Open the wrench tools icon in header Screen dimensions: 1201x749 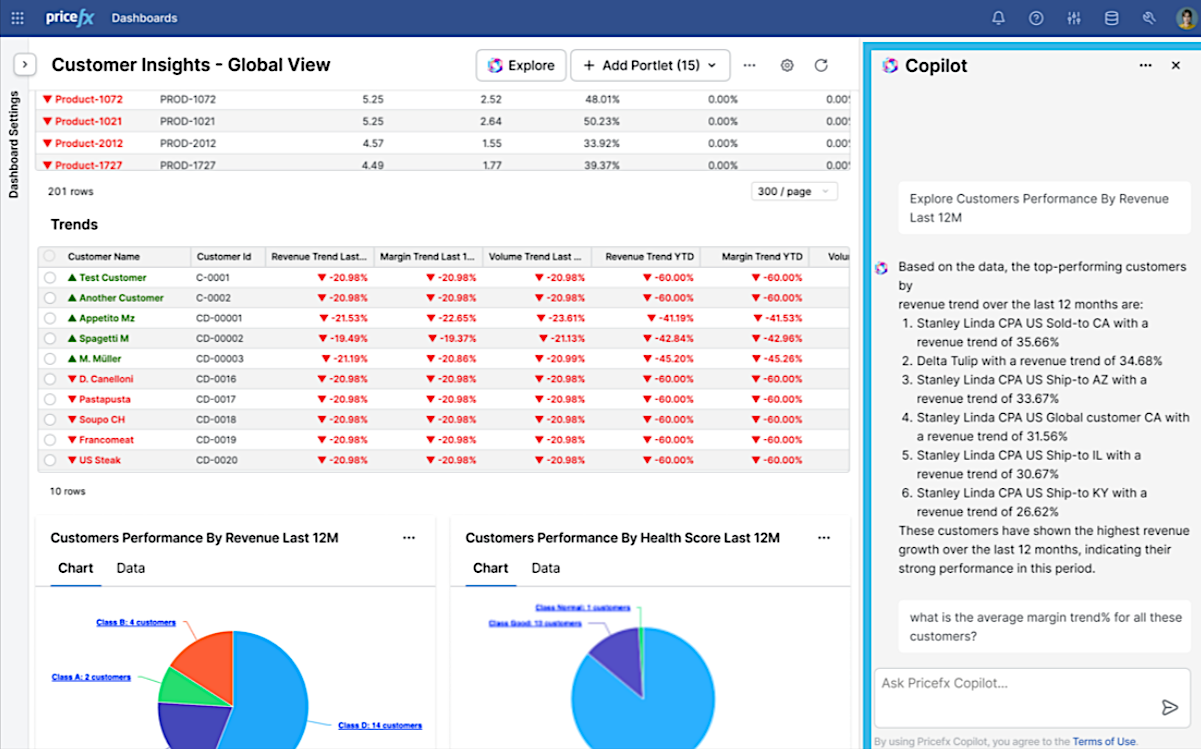click(x=1149, y=18)
